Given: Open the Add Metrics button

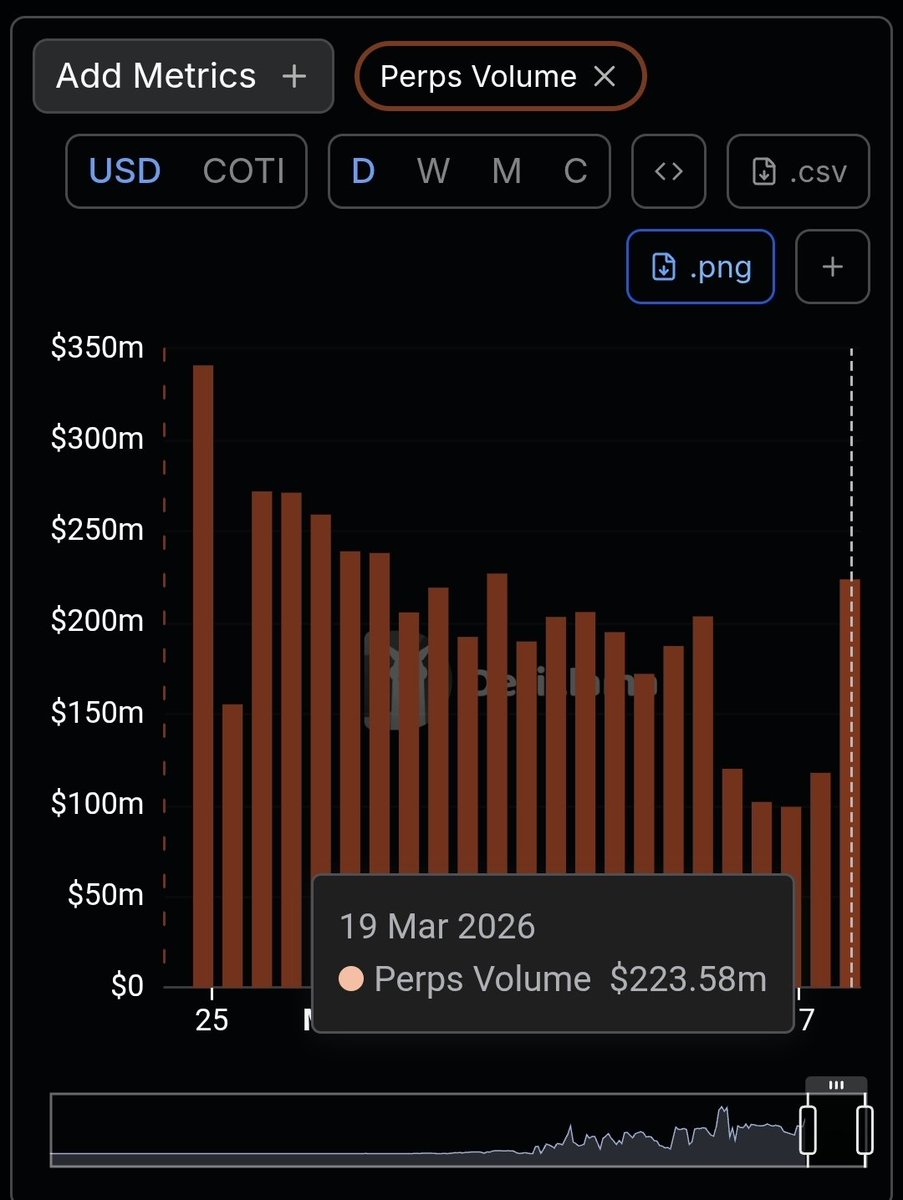Looking at the screenshot, I should pyautogui.click(x=183, y=76).
